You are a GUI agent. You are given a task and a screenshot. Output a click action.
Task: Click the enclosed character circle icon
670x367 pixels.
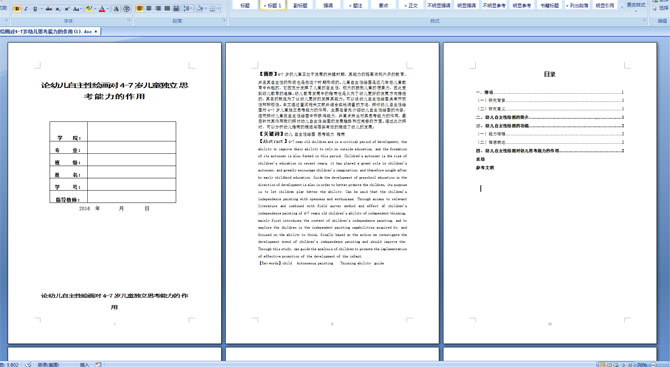click(x=126, y=9)
